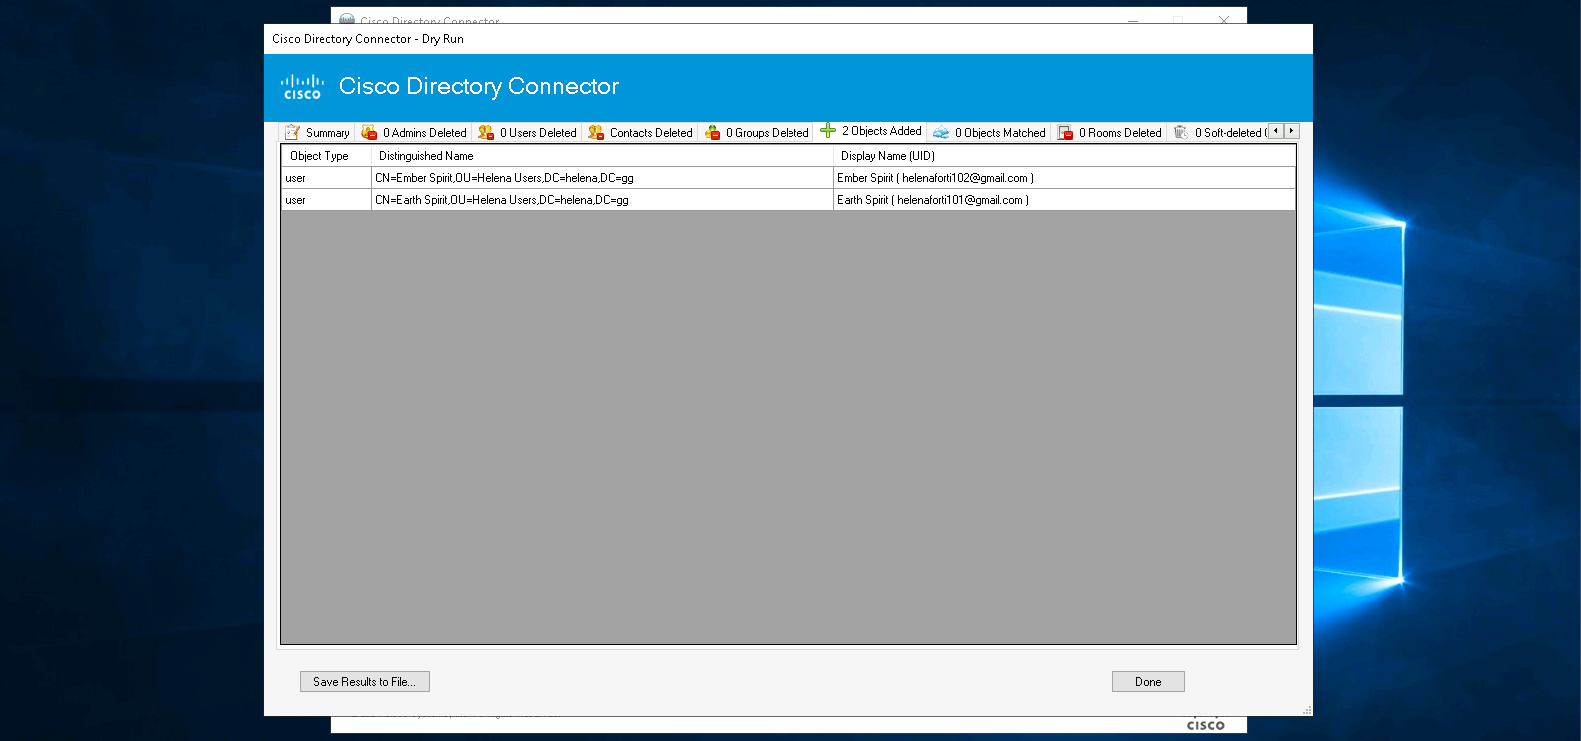Image resolution: width=1581 pixels, height=741 pixels.
Task: Click the Users Deleted tab icon
Action: 486,132
